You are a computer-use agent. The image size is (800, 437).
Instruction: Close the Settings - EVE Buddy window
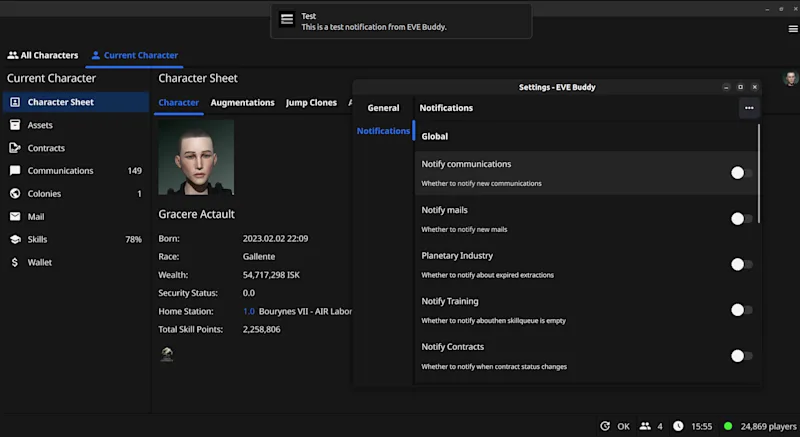755,87
